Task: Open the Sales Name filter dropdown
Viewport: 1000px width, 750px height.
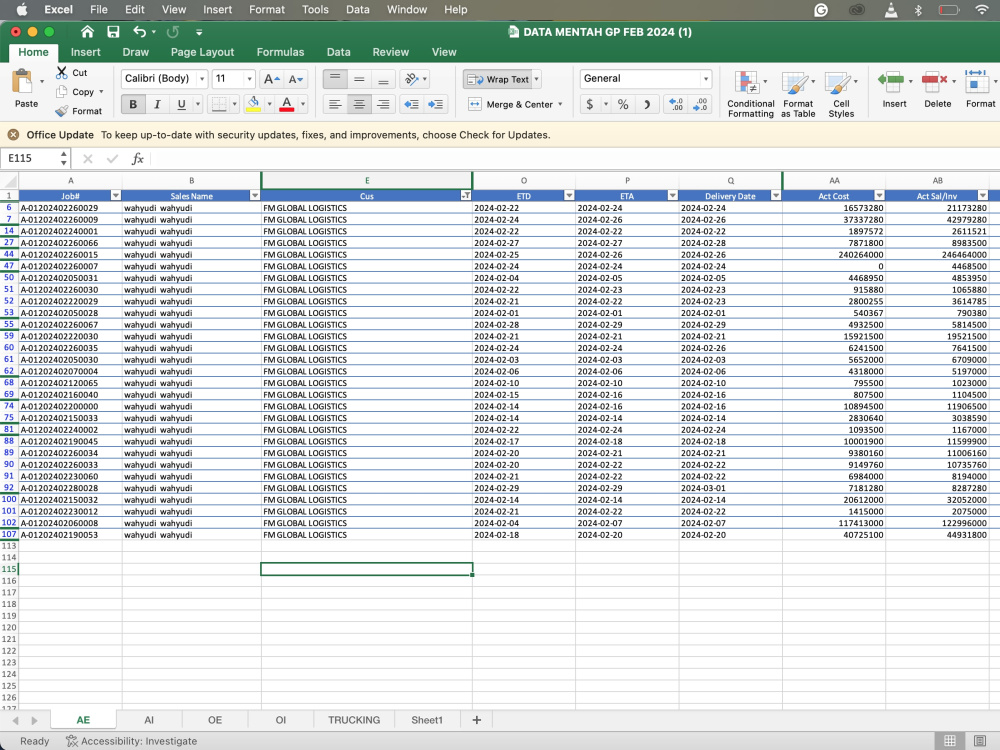Action: (254, 196)
